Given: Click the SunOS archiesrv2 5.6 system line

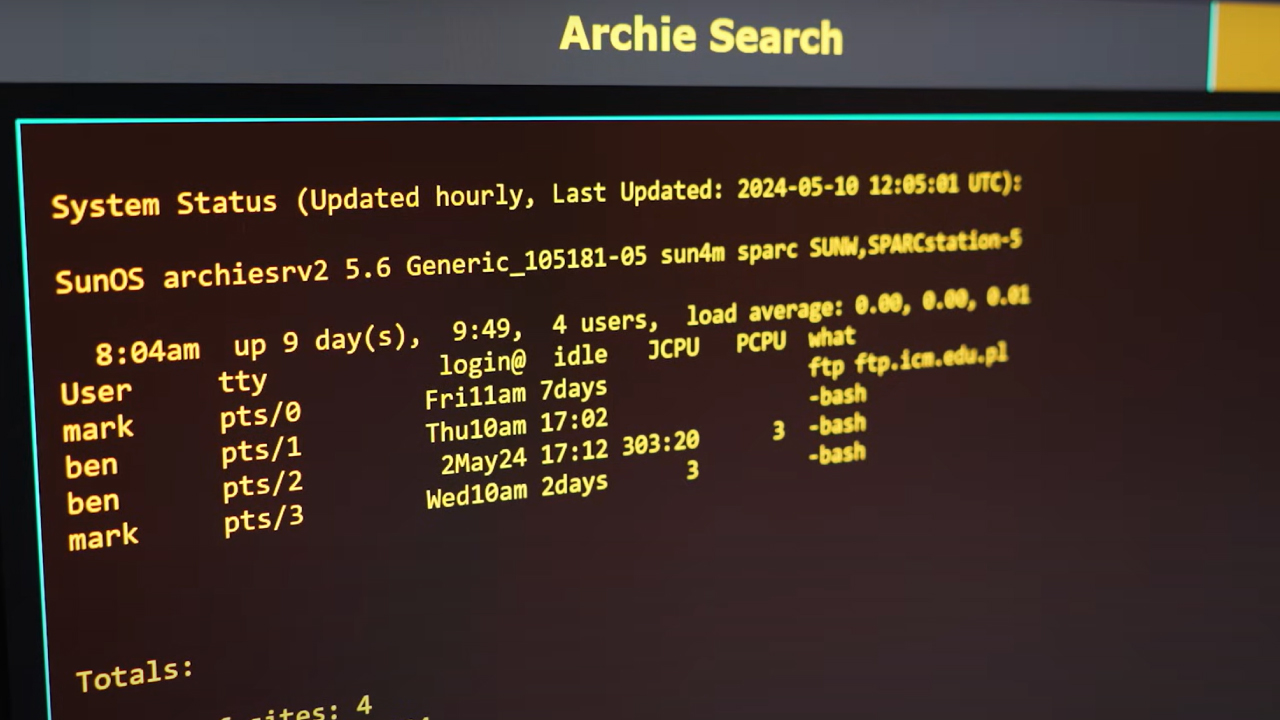Looking at the screenshot, I should pyautogui.click(x=538, y=262).
